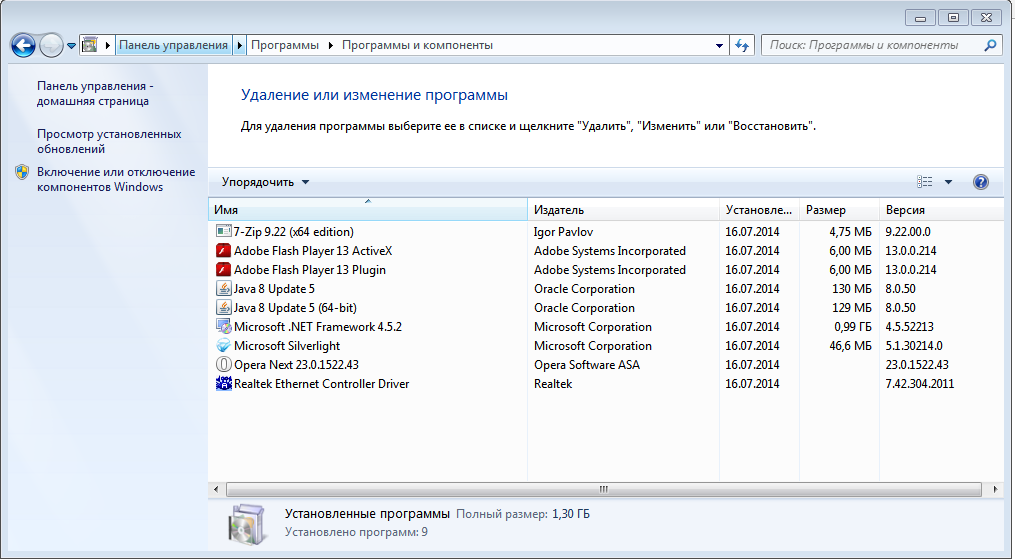Screen dimensions: 1015x559
Task: Select Java 8 Update 5 (64-bit) name
Action: coord(295,307)
